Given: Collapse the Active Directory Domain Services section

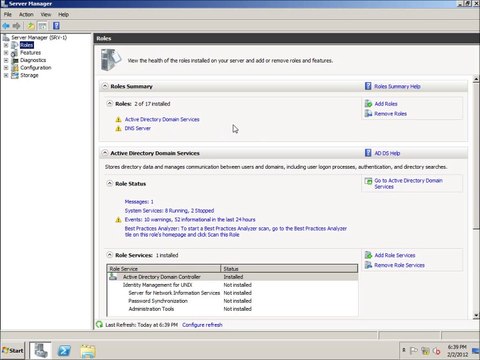Looking at the screenshot, I should 105,153.
